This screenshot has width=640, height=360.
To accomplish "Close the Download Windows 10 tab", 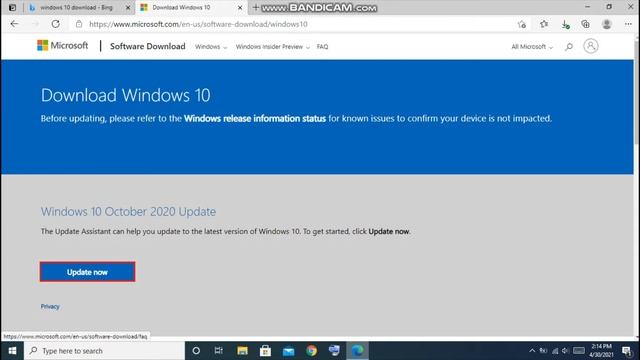I will click(240, 7).
